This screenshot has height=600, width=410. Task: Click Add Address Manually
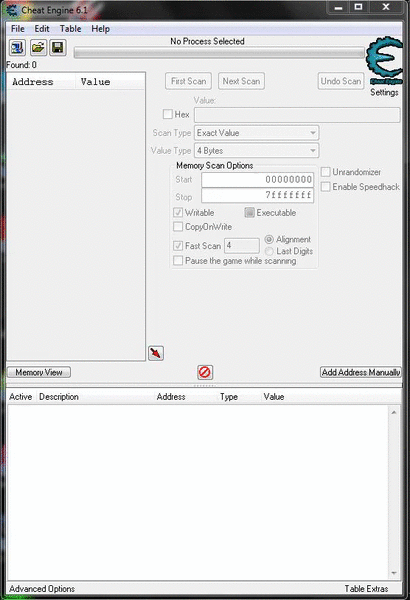pos(361,372)
